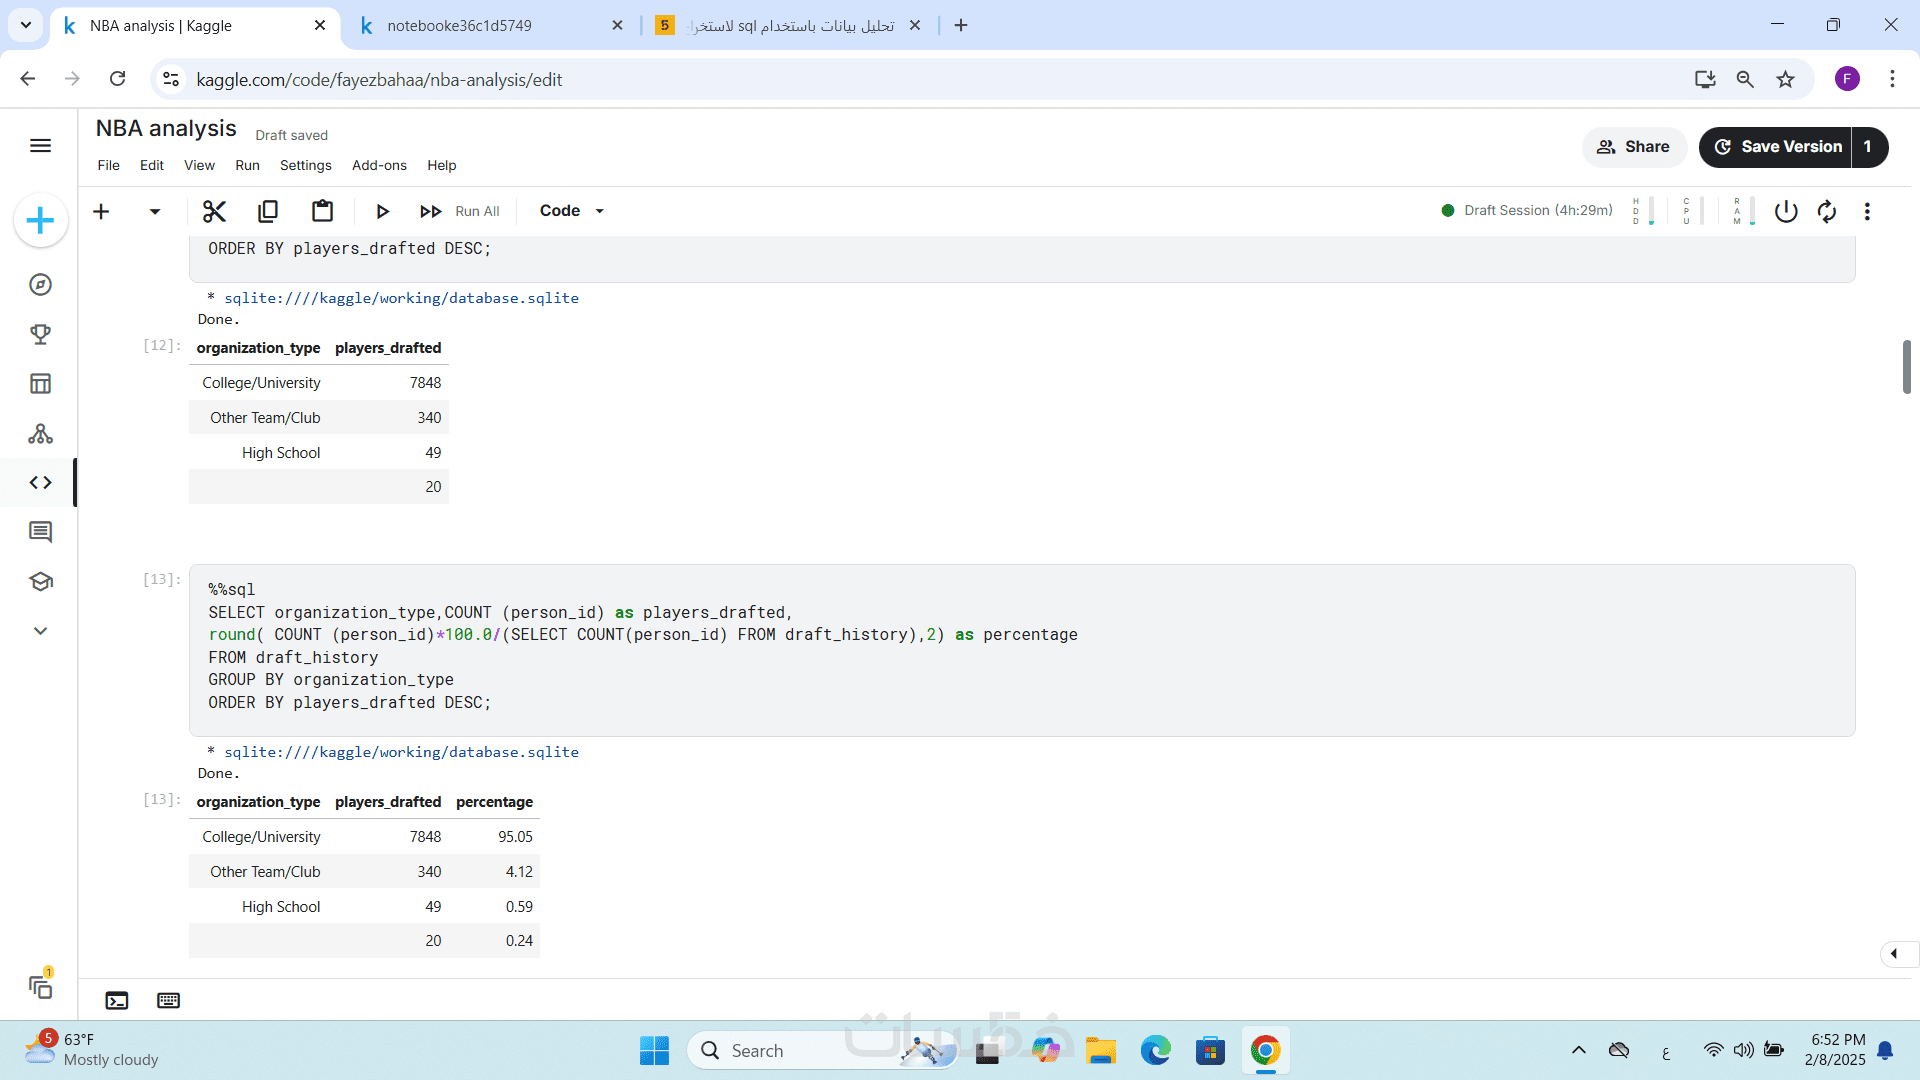The width and height of the screenshot is (1920, 1080).
Task: Click the paste cell clipboard icon
Action: coord(322,211)
